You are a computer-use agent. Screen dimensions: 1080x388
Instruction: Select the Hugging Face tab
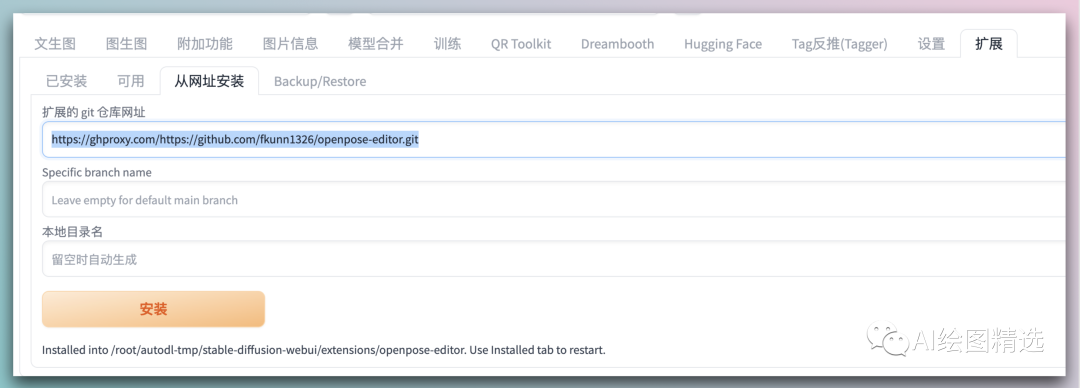coord(723,44)
